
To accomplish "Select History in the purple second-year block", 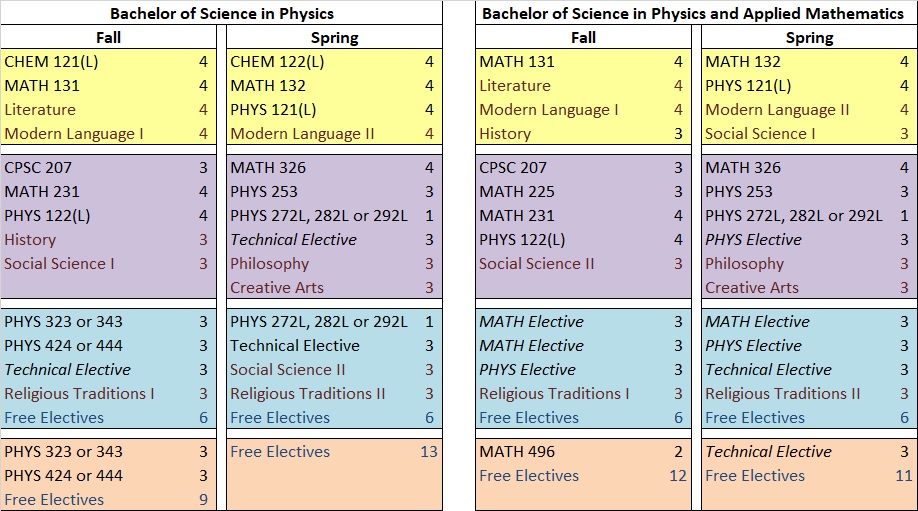I will tap(30, 239).
